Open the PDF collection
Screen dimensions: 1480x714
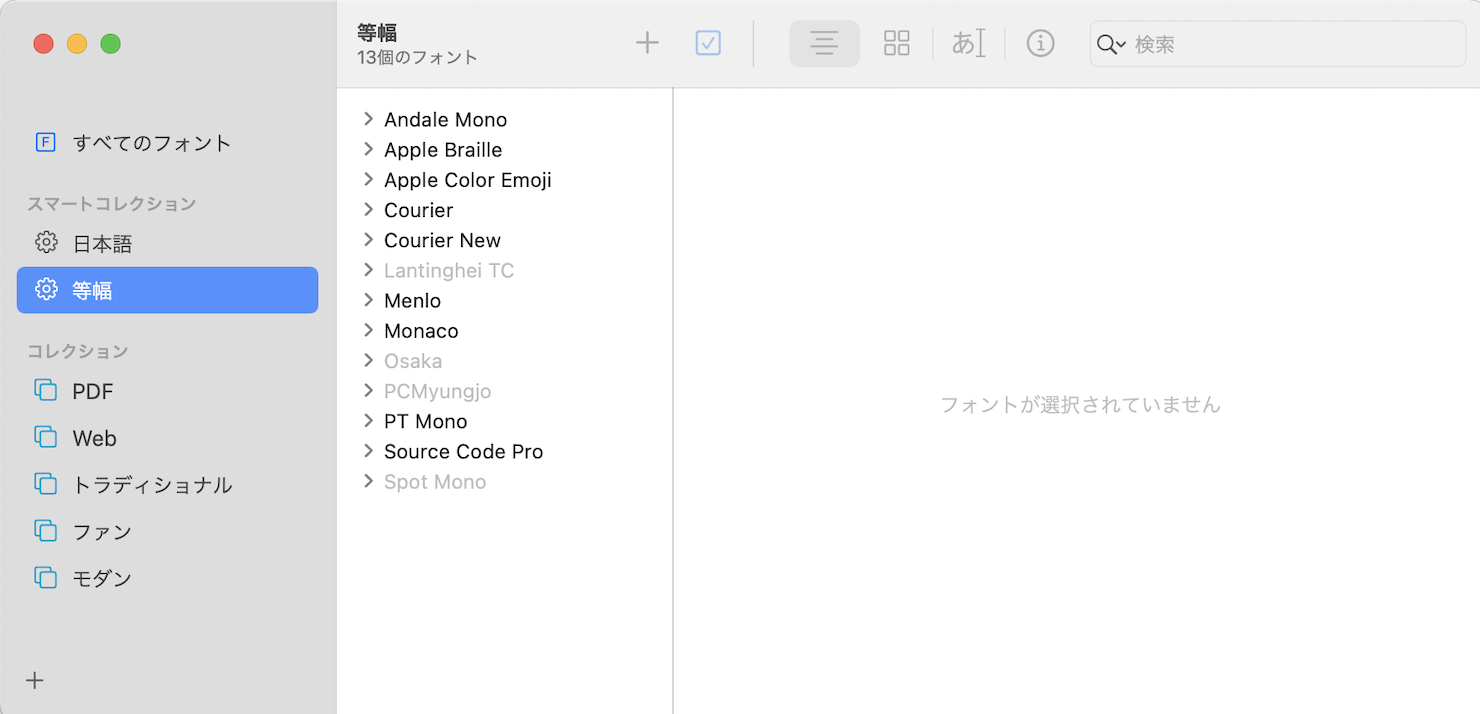click(x=92, y=392)
